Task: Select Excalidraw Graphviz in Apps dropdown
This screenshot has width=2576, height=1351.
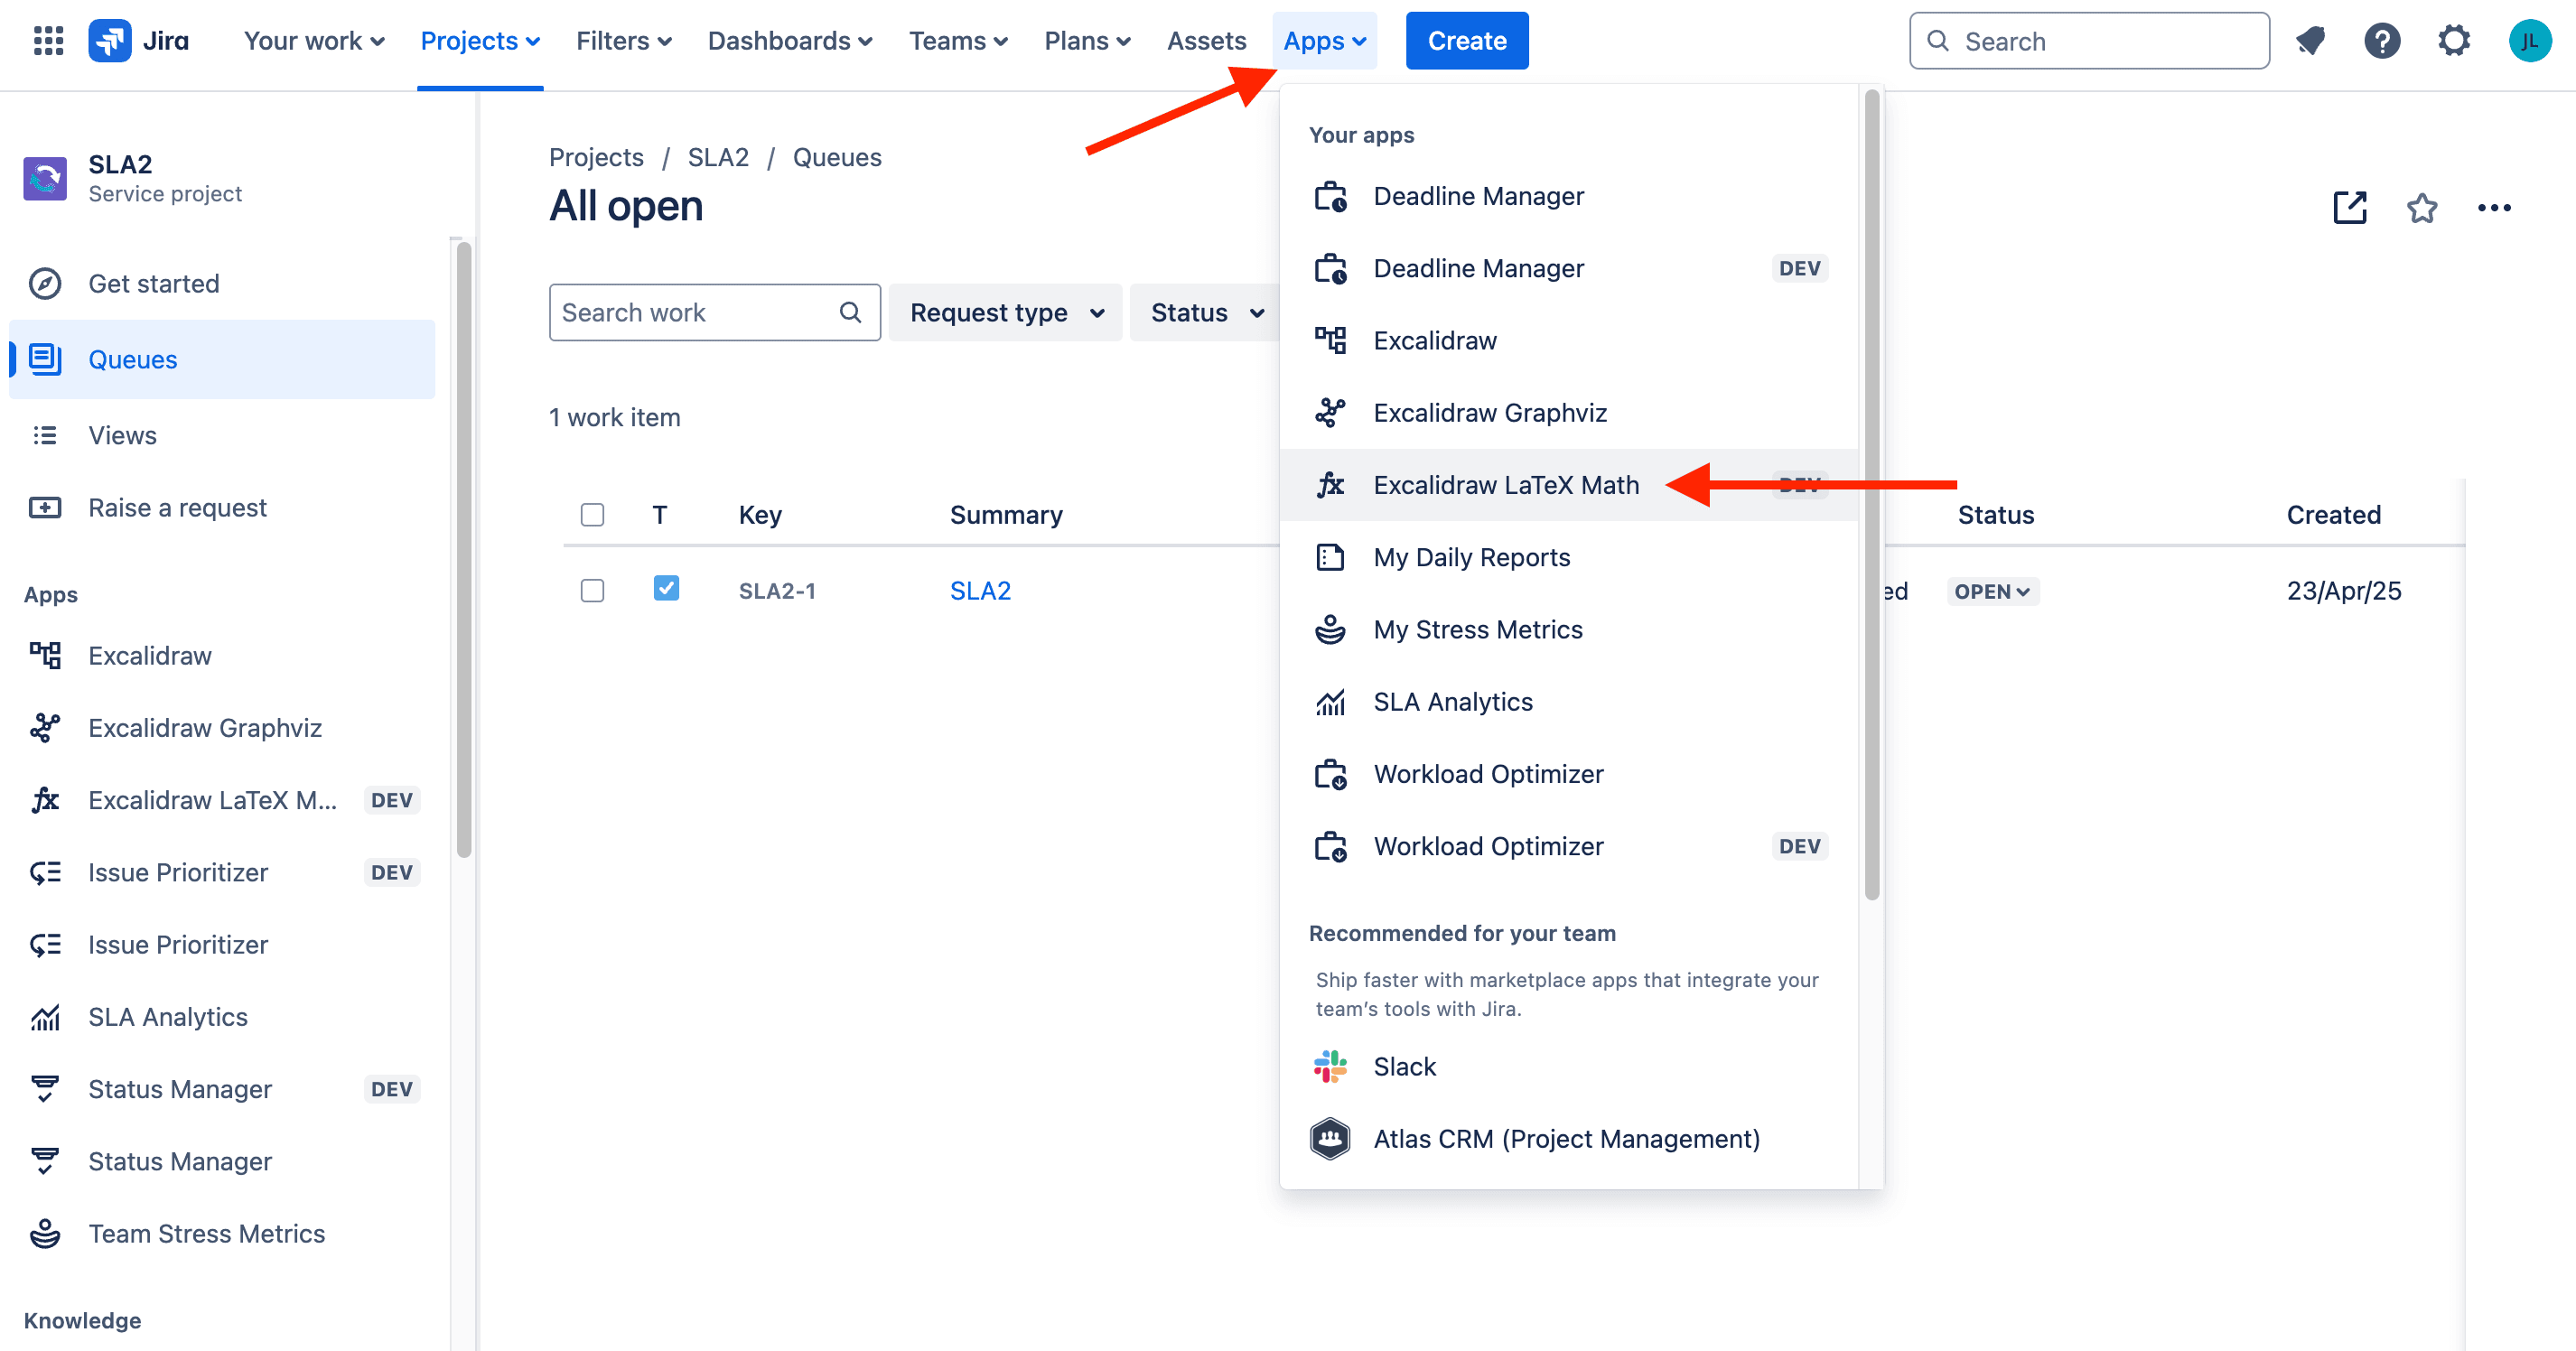Action: (1570, 413)
